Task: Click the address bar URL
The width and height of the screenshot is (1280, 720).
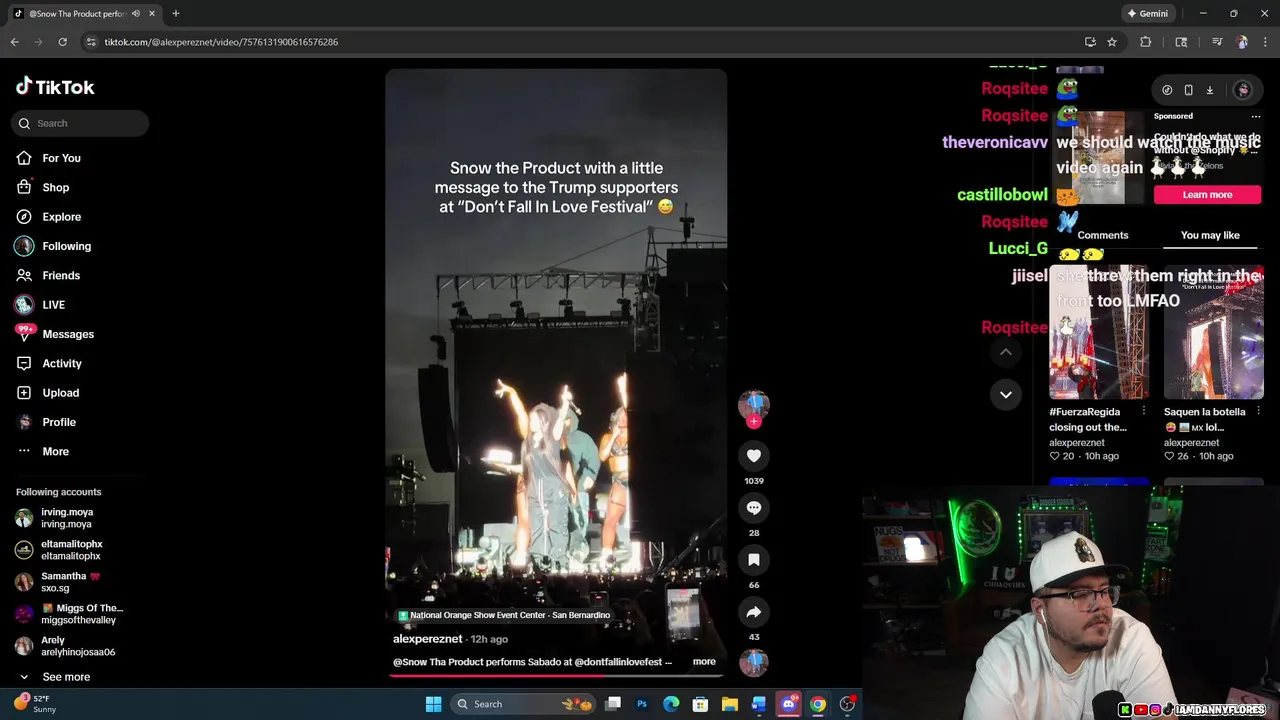Action: pos(221,42)
